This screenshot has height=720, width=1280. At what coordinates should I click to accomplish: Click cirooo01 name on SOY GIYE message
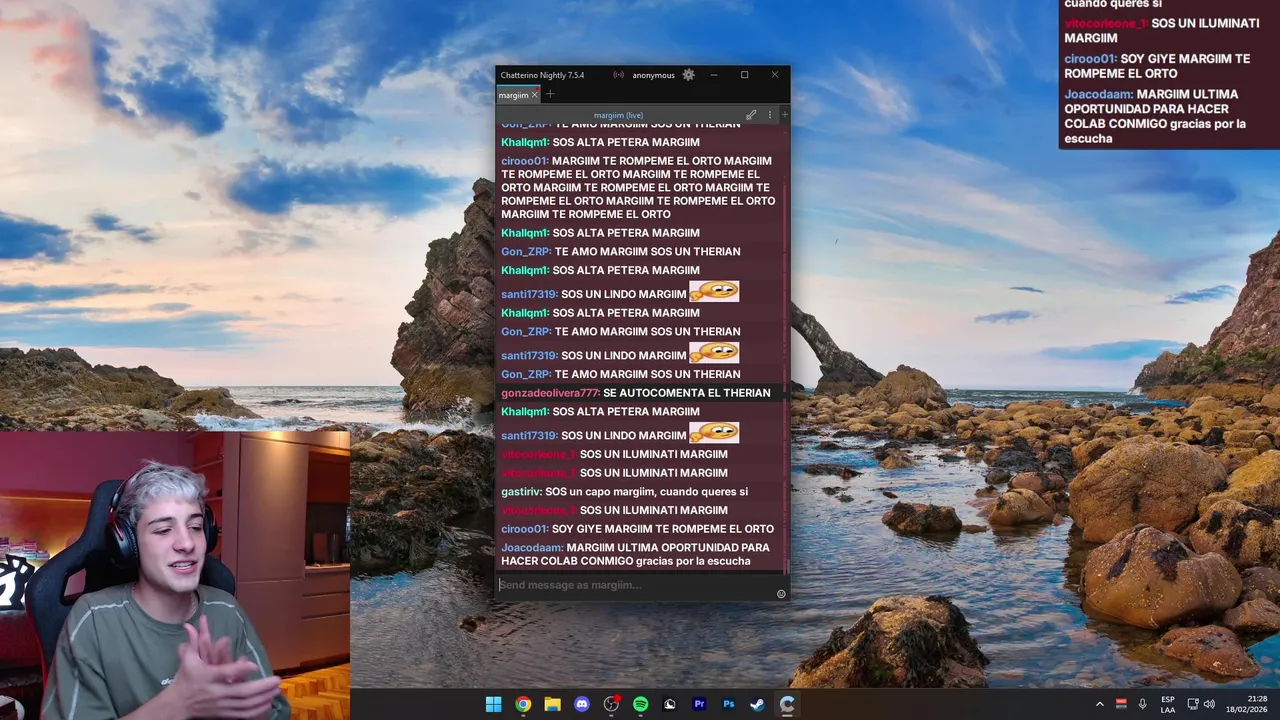tap(525, 529)
